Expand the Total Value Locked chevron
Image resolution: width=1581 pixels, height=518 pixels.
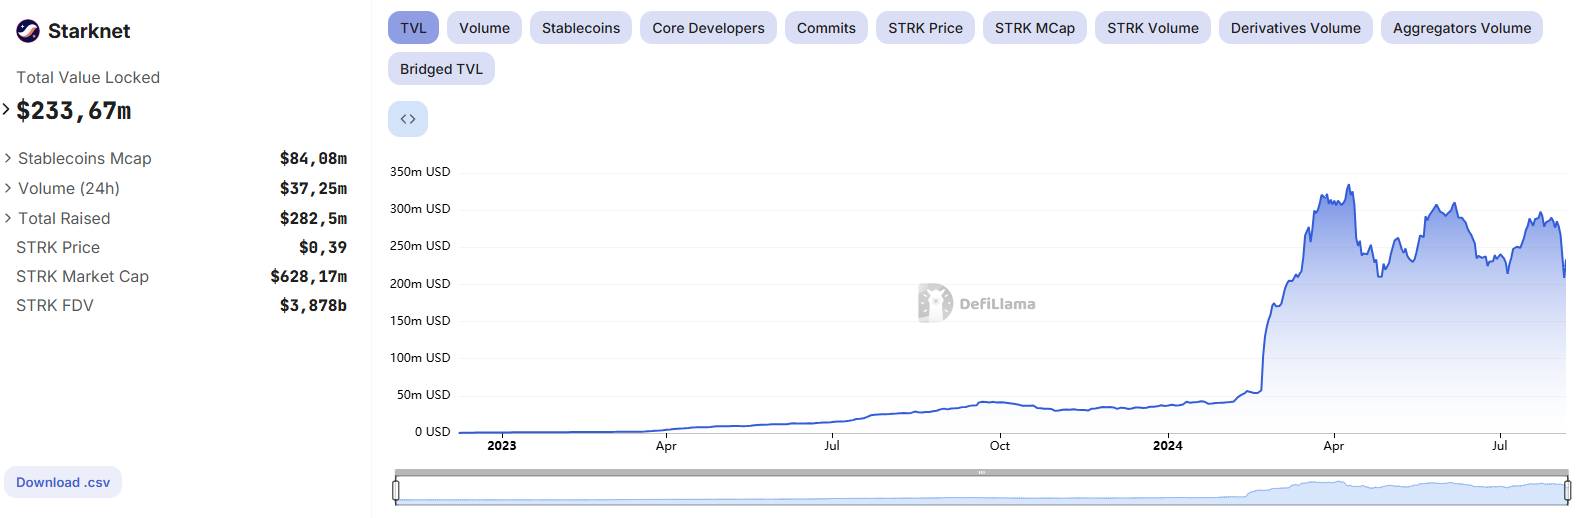tap(6, 109)
